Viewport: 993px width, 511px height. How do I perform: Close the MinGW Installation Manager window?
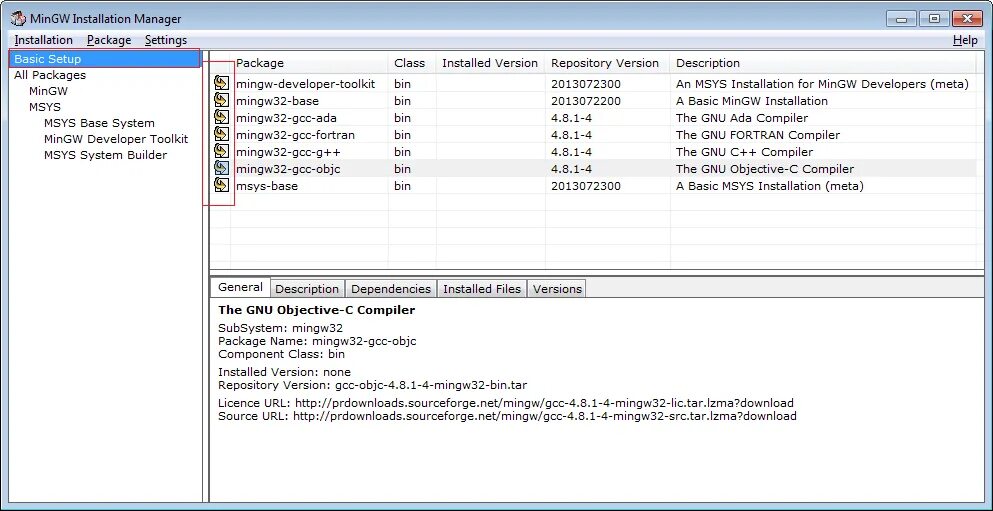click(x=966, y=19)
